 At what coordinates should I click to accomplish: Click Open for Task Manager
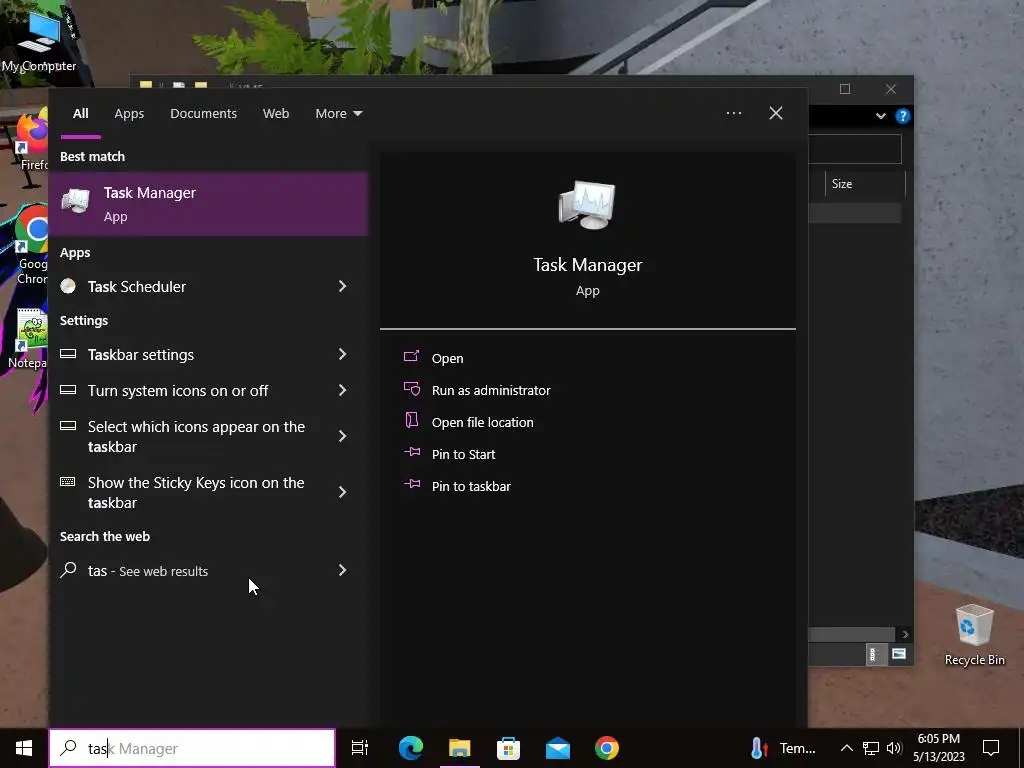pyautogui.click(x=447, y=359)
